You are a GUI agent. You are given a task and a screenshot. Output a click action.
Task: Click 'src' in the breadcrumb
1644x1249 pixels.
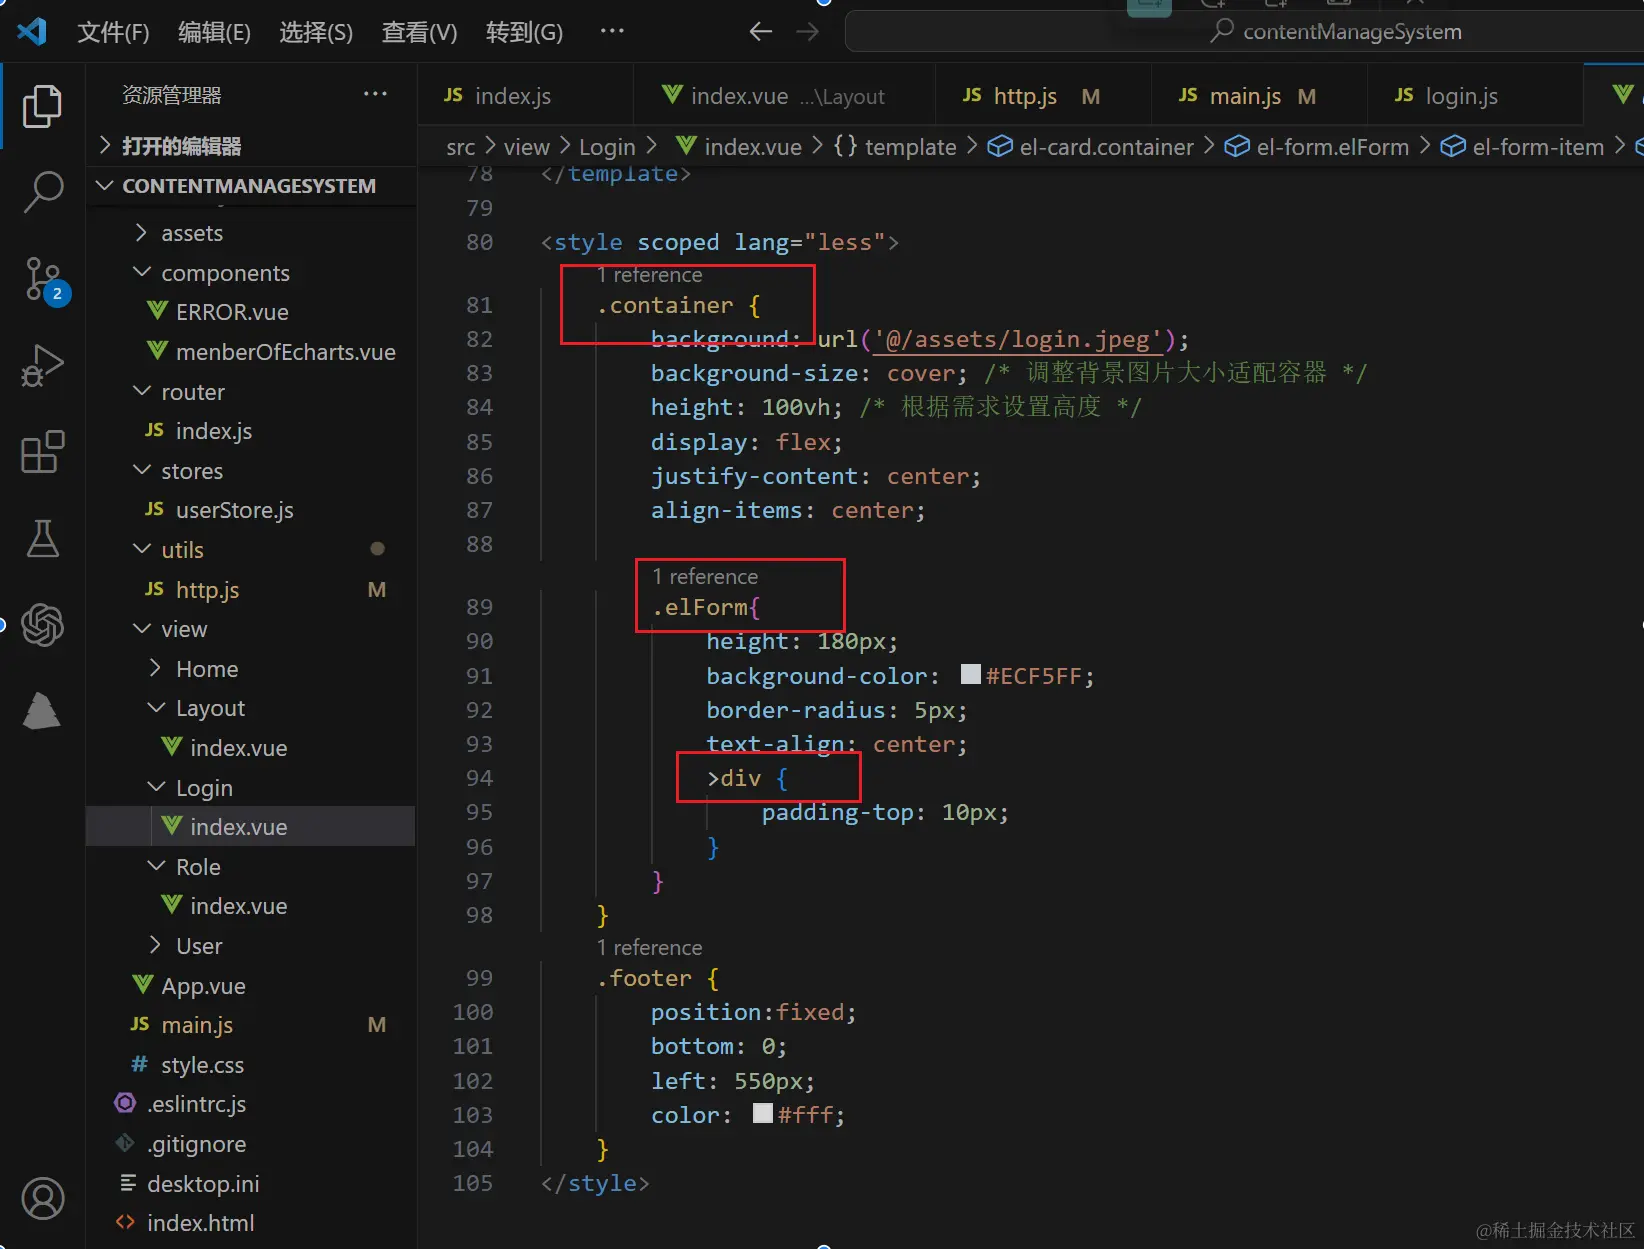pos(460,147)
